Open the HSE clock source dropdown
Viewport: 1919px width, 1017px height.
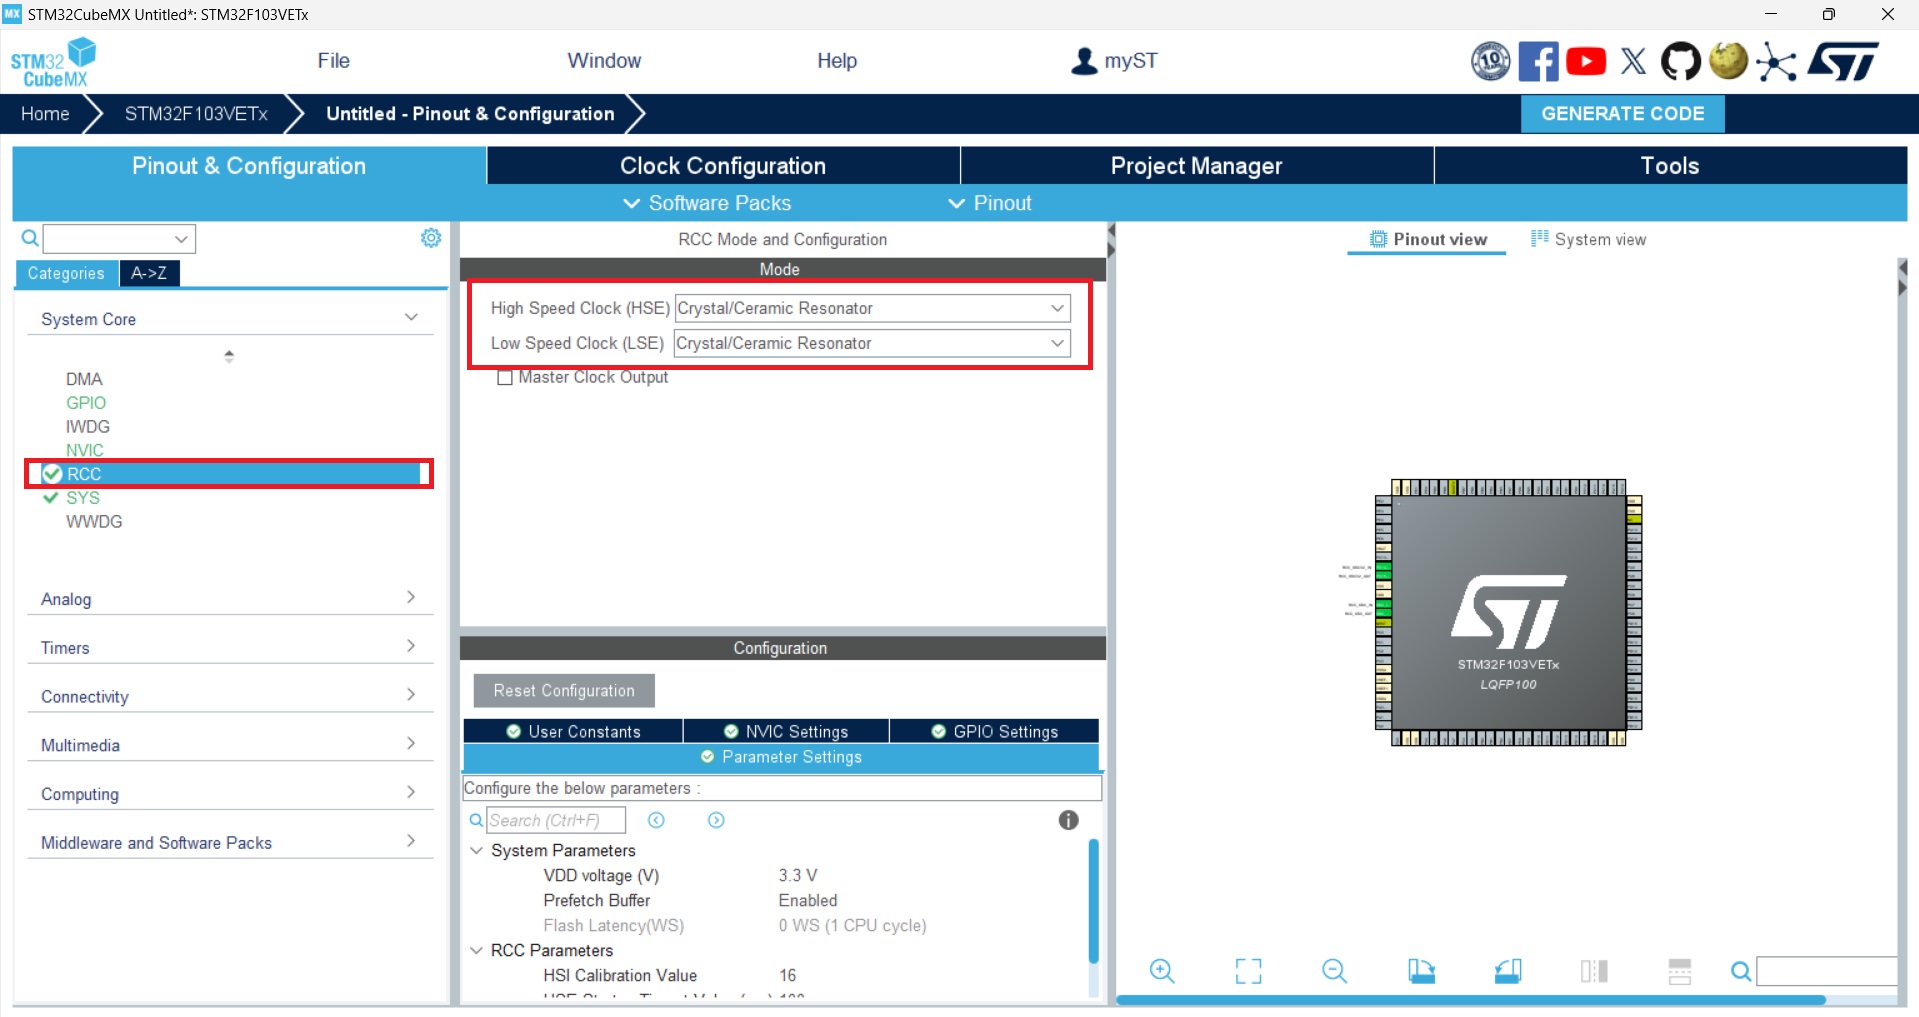[872, 308]
